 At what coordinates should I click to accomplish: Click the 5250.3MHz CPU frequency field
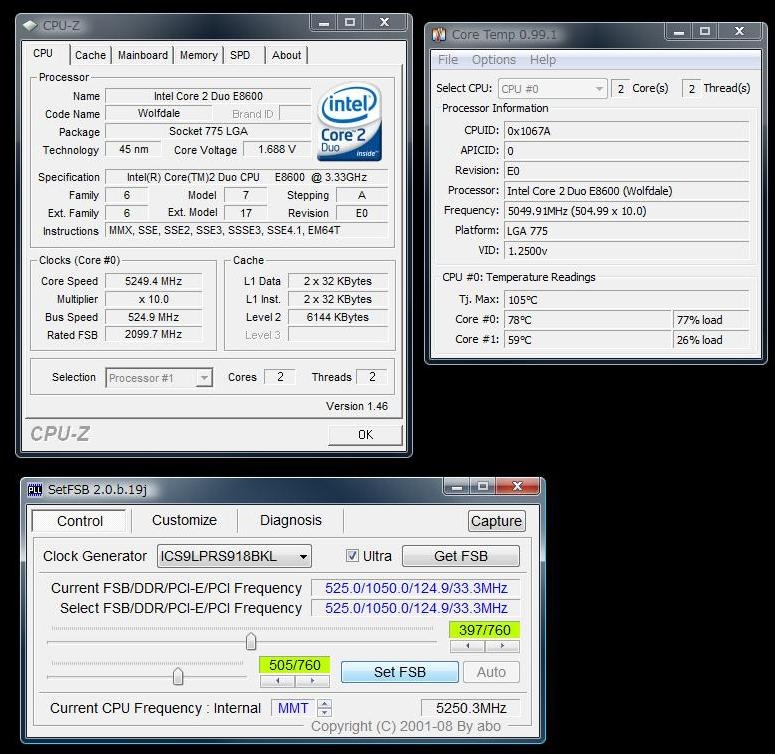(471, 708)
